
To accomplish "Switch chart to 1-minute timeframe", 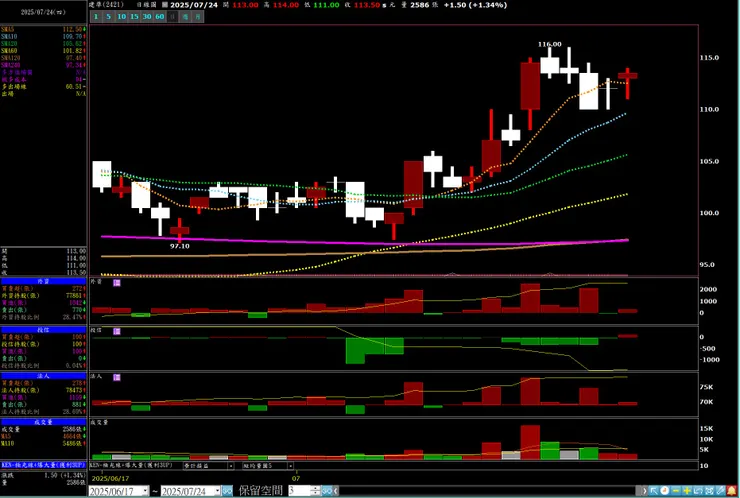I will coord(96,17).
